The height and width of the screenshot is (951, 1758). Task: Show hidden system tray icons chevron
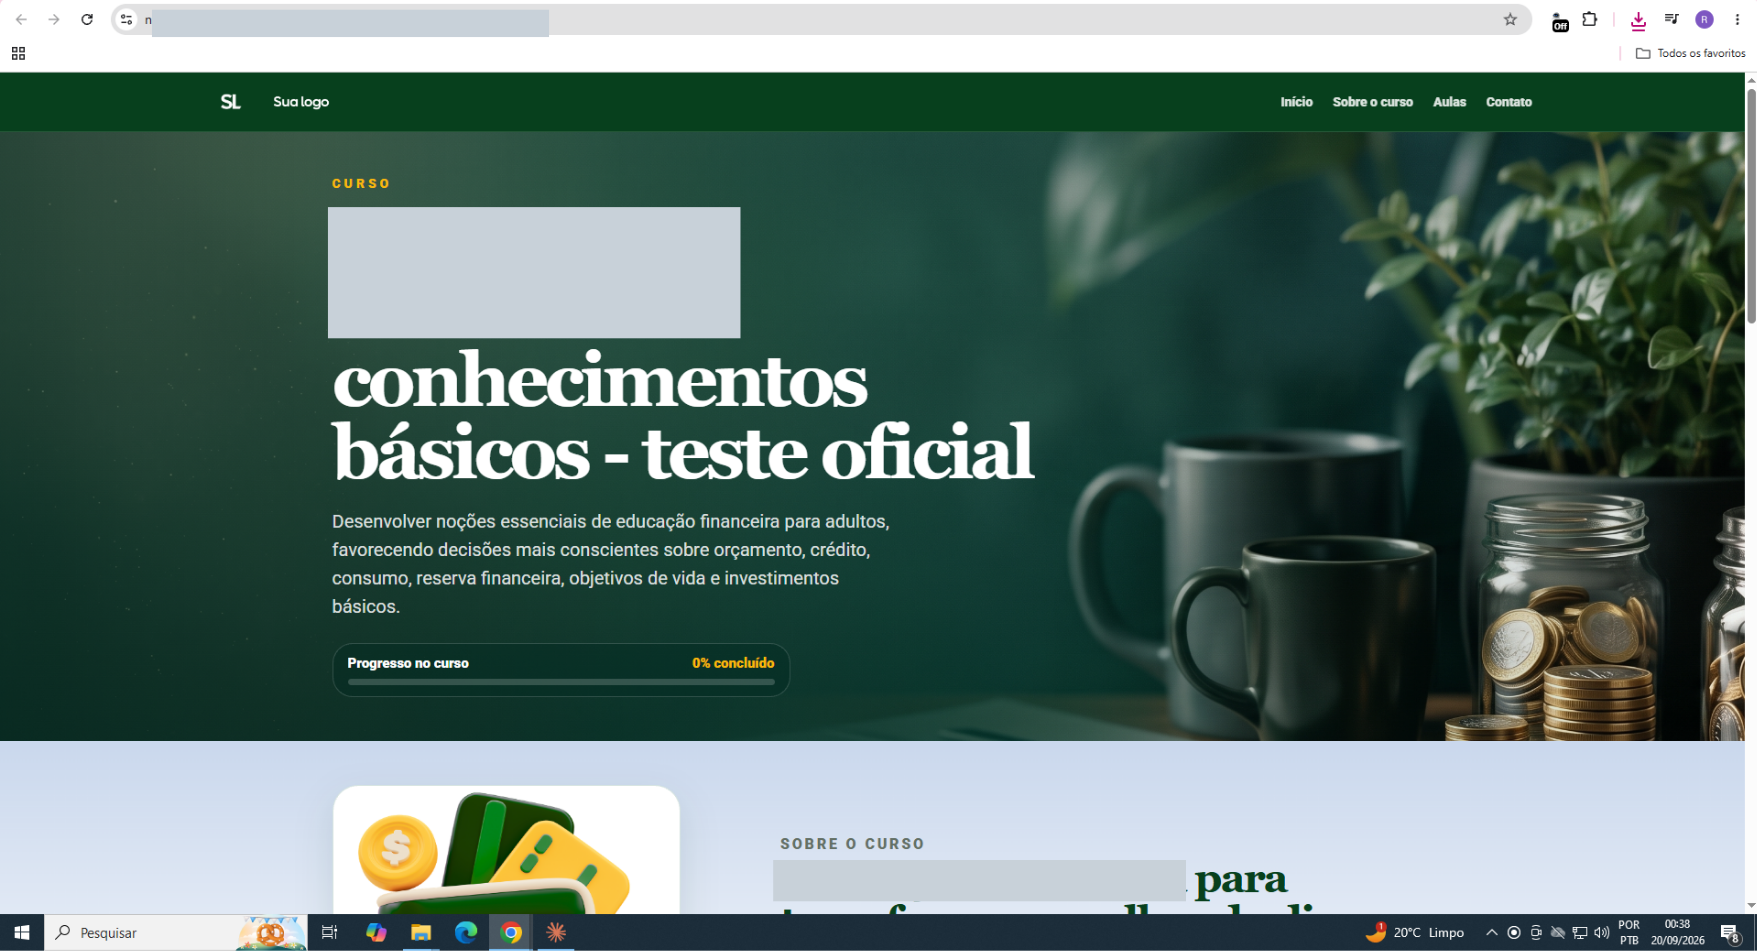(x=1492, y=933)
